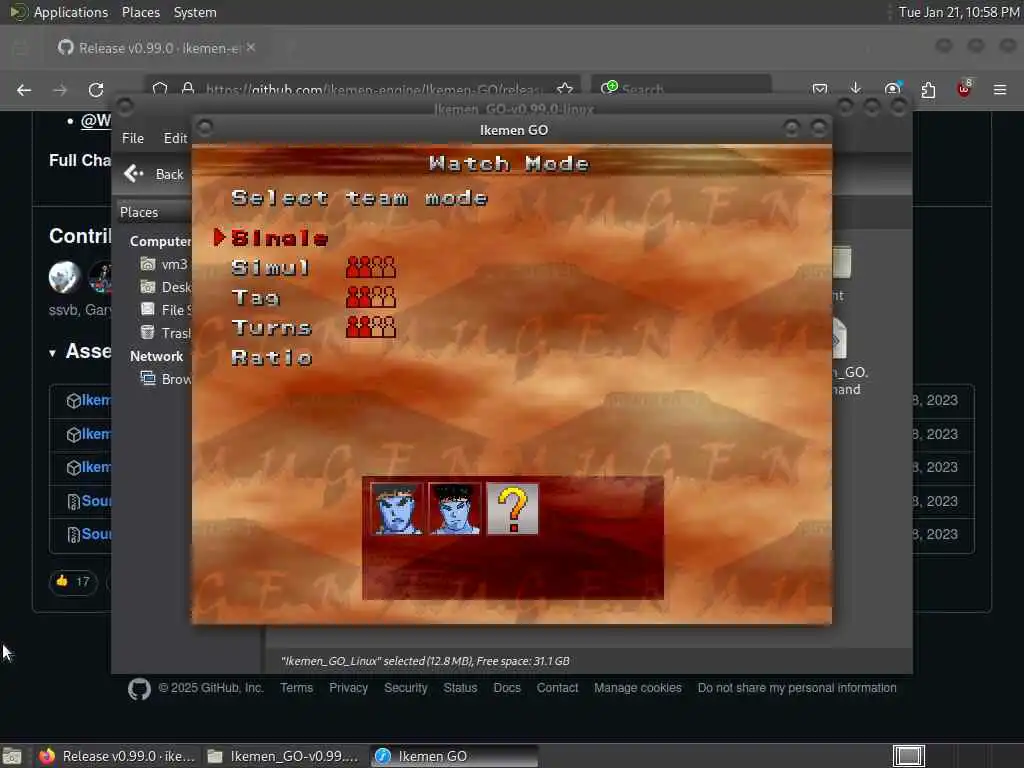The image size is (1024, 768).
Task: Choose Simul team mode
Action: coord(270,268)
